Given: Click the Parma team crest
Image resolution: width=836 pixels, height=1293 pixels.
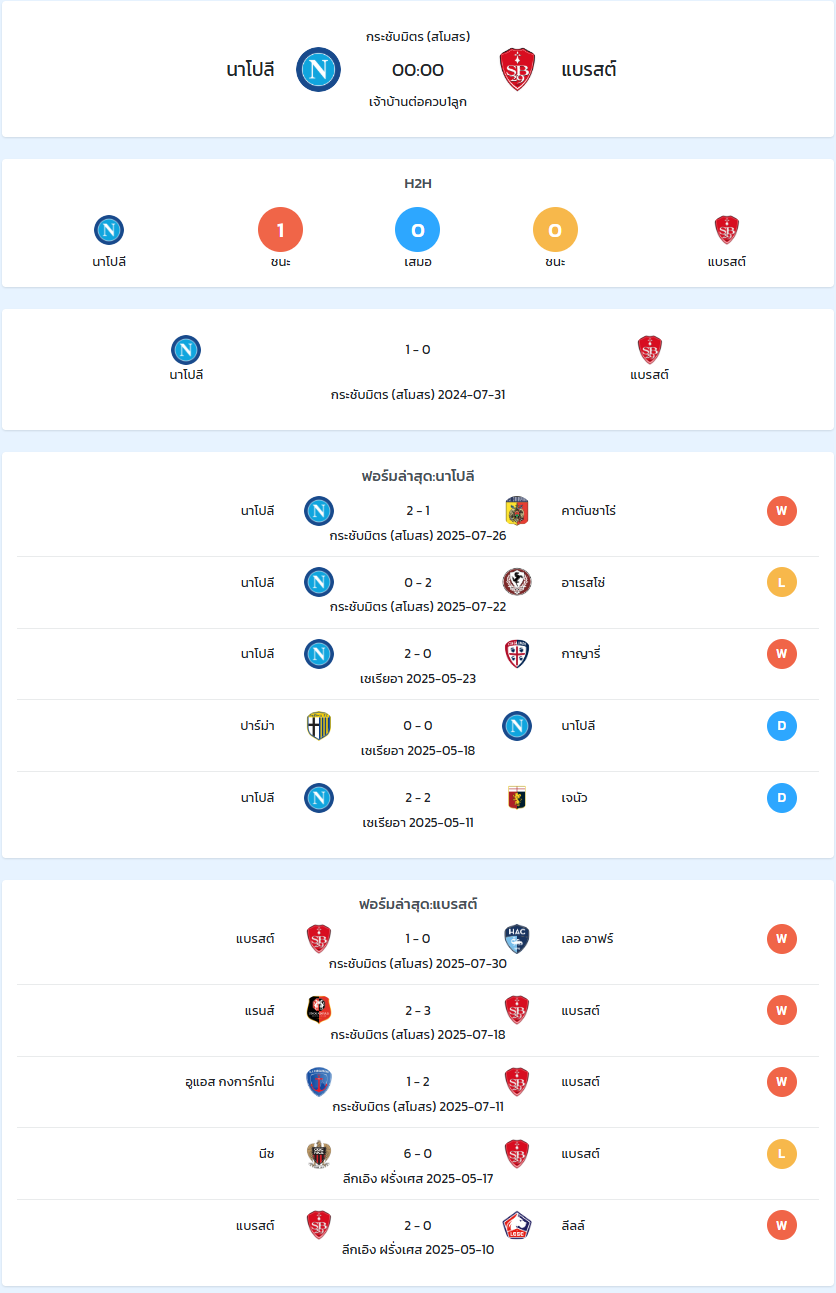Looking at the screenshot, I should (319, 726).
